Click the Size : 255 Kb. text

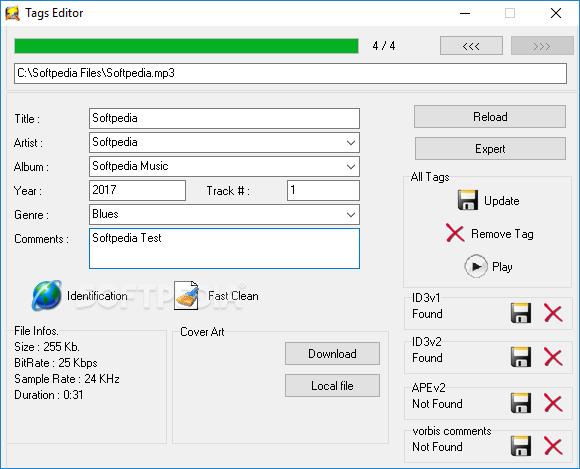click(x=47, y=347)
